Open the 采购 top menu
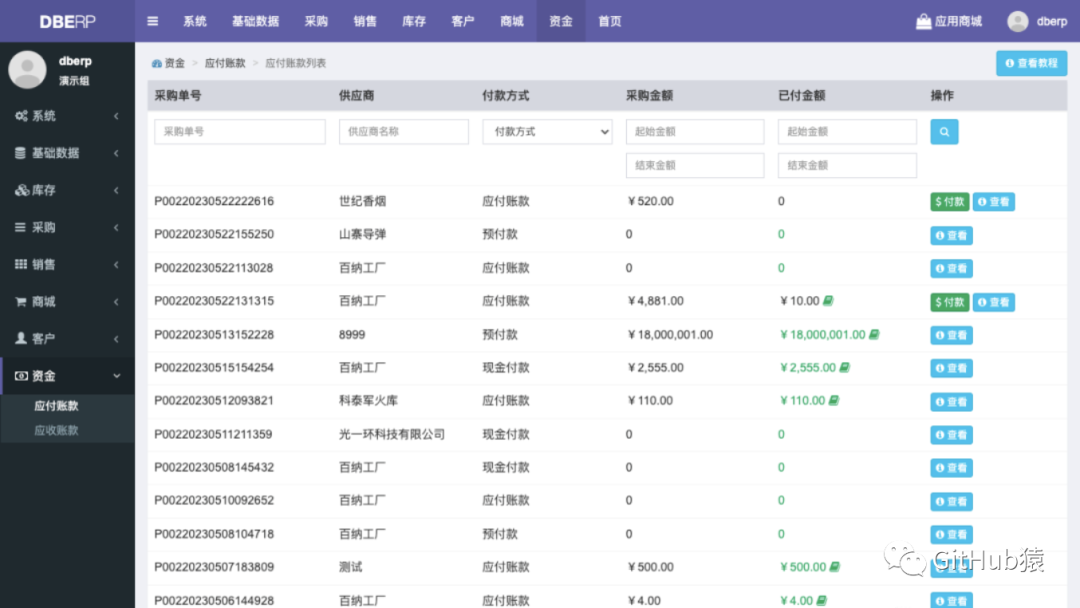The height and width of the screenshot is (608, 1080). coord(316,21)
